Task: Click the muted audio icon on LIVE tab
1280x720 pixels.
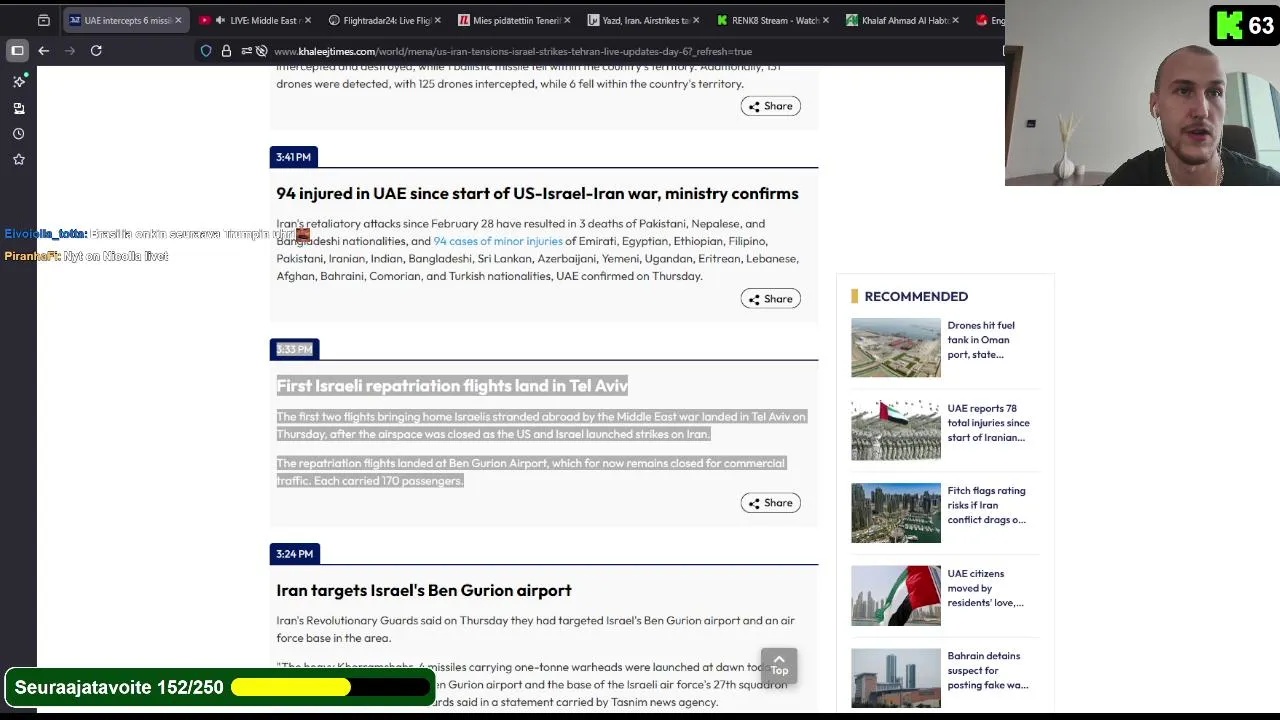Action: tap(220, 20)
